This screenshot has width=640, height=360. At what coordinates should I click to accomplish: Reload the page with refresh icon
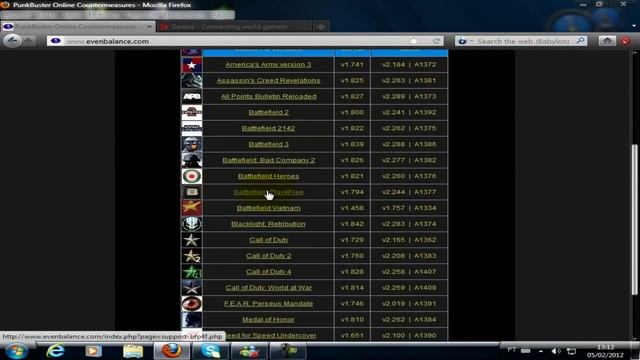(x=437, y=41)
